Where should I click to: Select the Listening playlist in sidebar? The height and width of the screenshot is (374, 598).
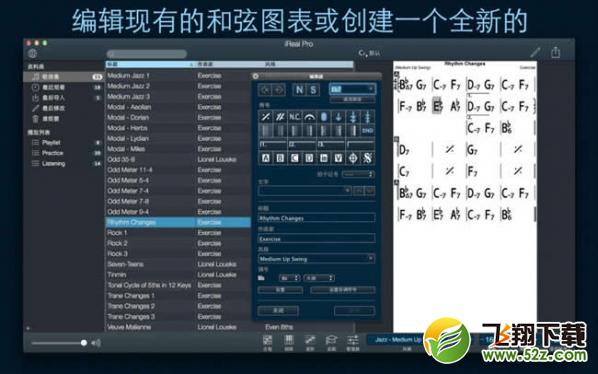pyautogui.click(x=53, y=164)
